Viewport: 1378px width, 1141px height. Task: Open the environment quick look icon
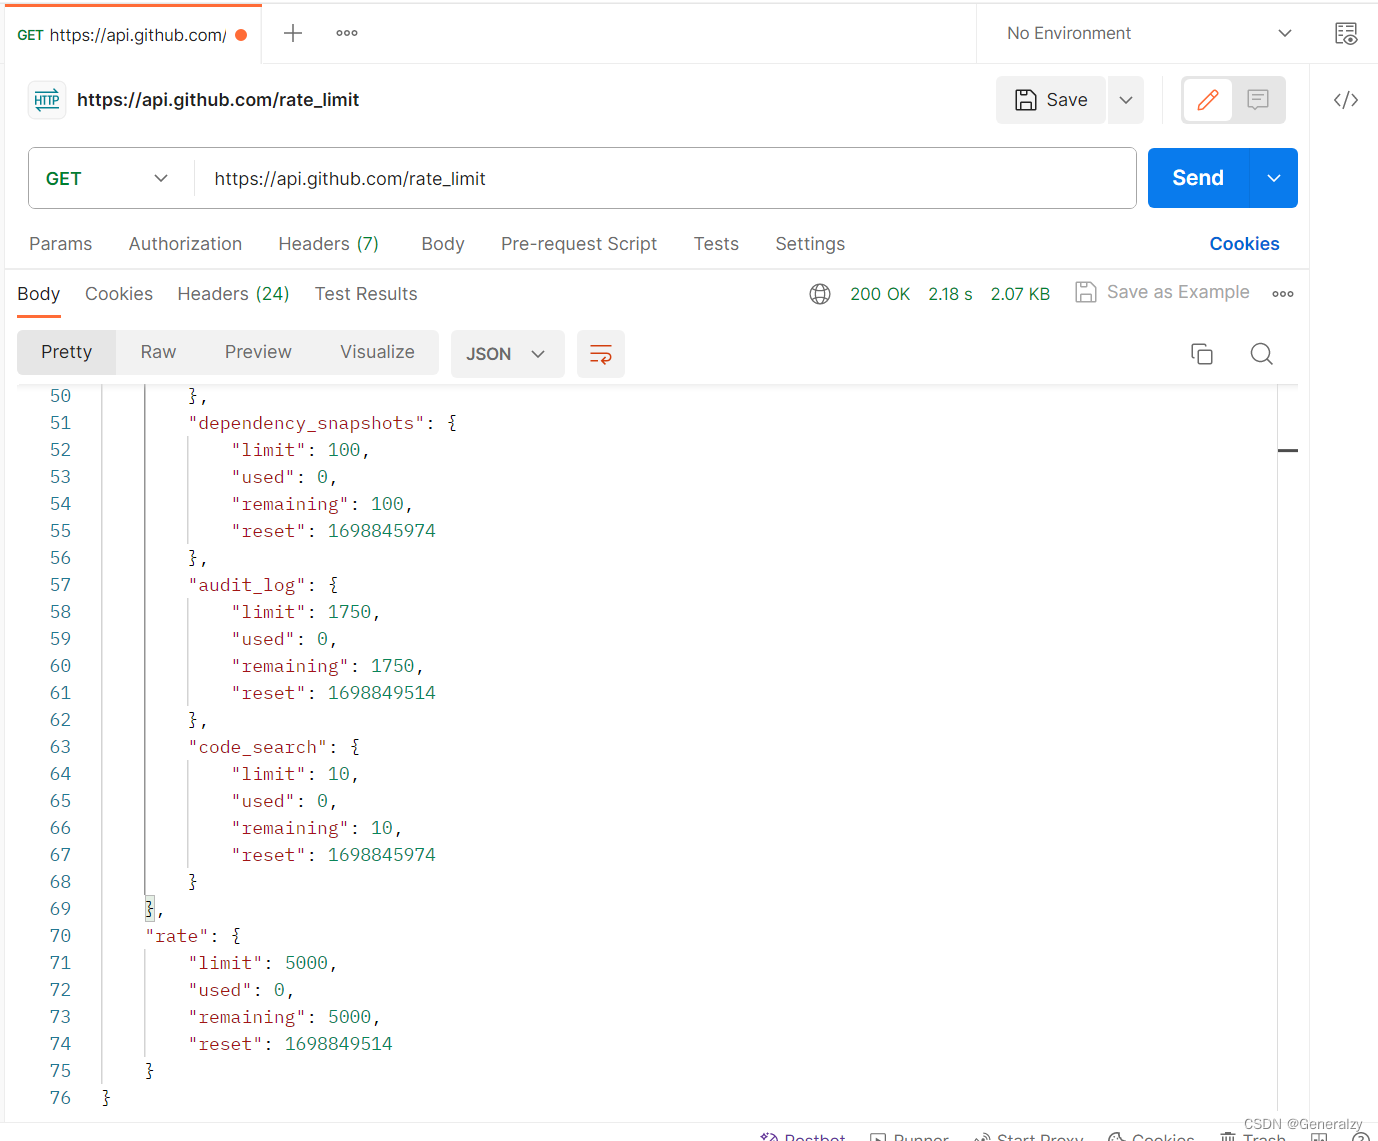[1346, 33]
